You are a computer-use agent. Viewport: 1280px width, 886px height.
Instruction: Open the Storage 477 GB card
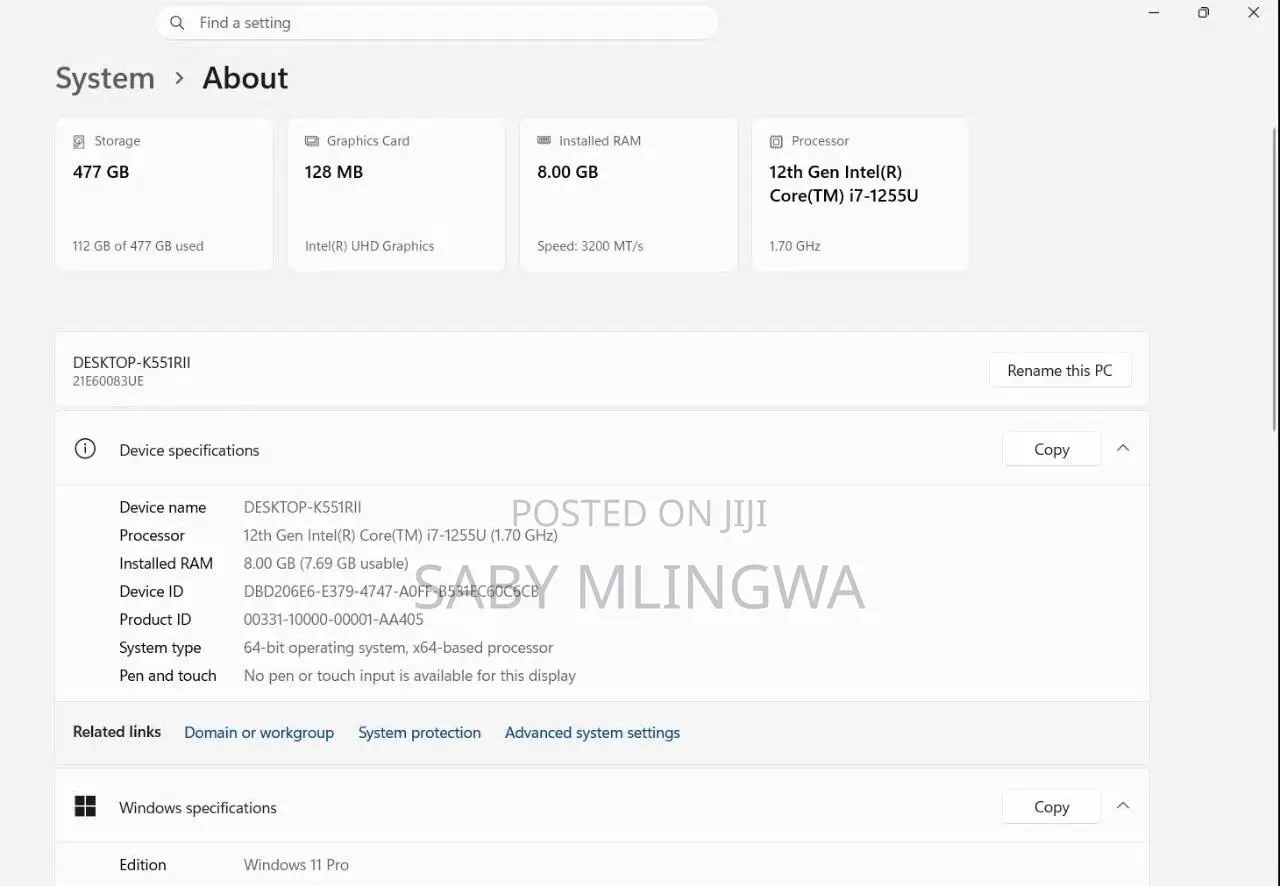click(164, 194)
